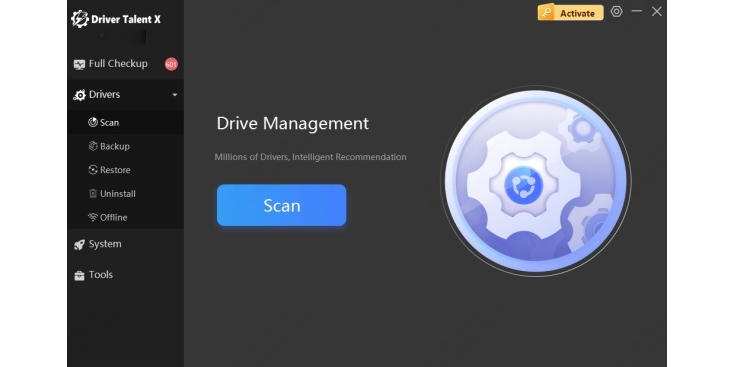
Task: Open the Restore submenu item
Action: [125, 170]
